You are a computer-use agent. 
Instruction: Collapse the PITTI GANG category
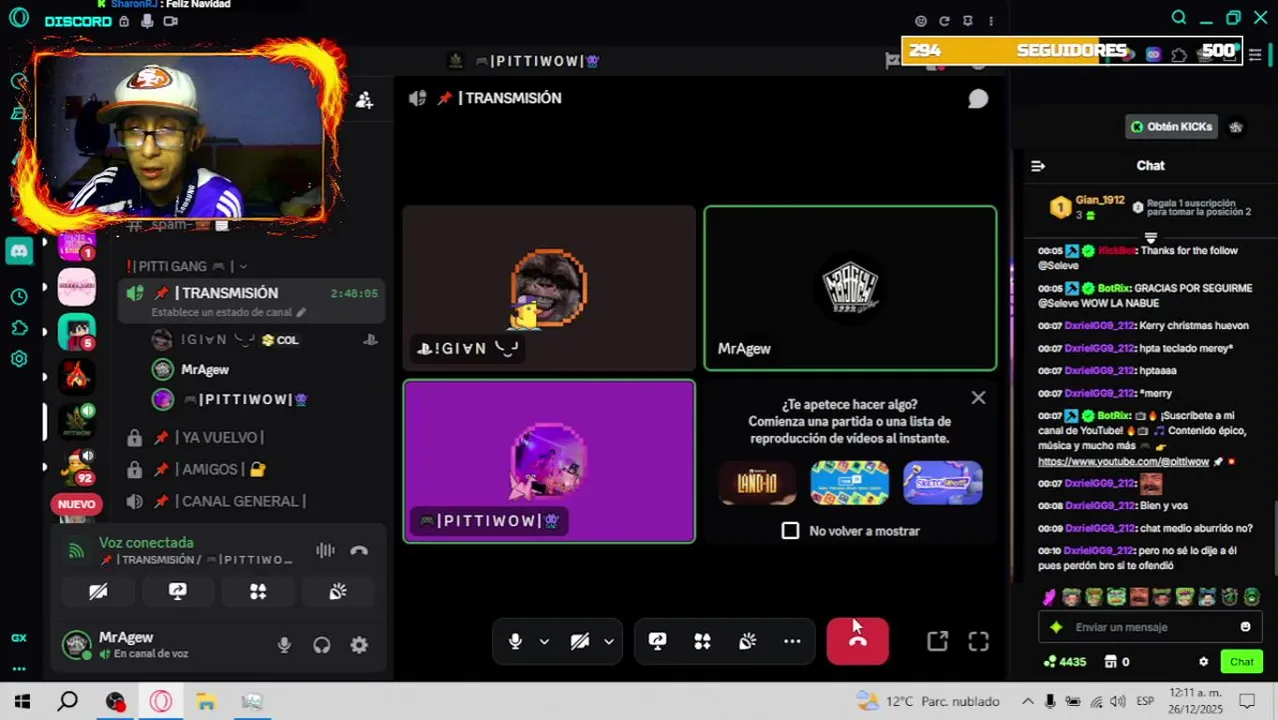(x=186, y=266)
